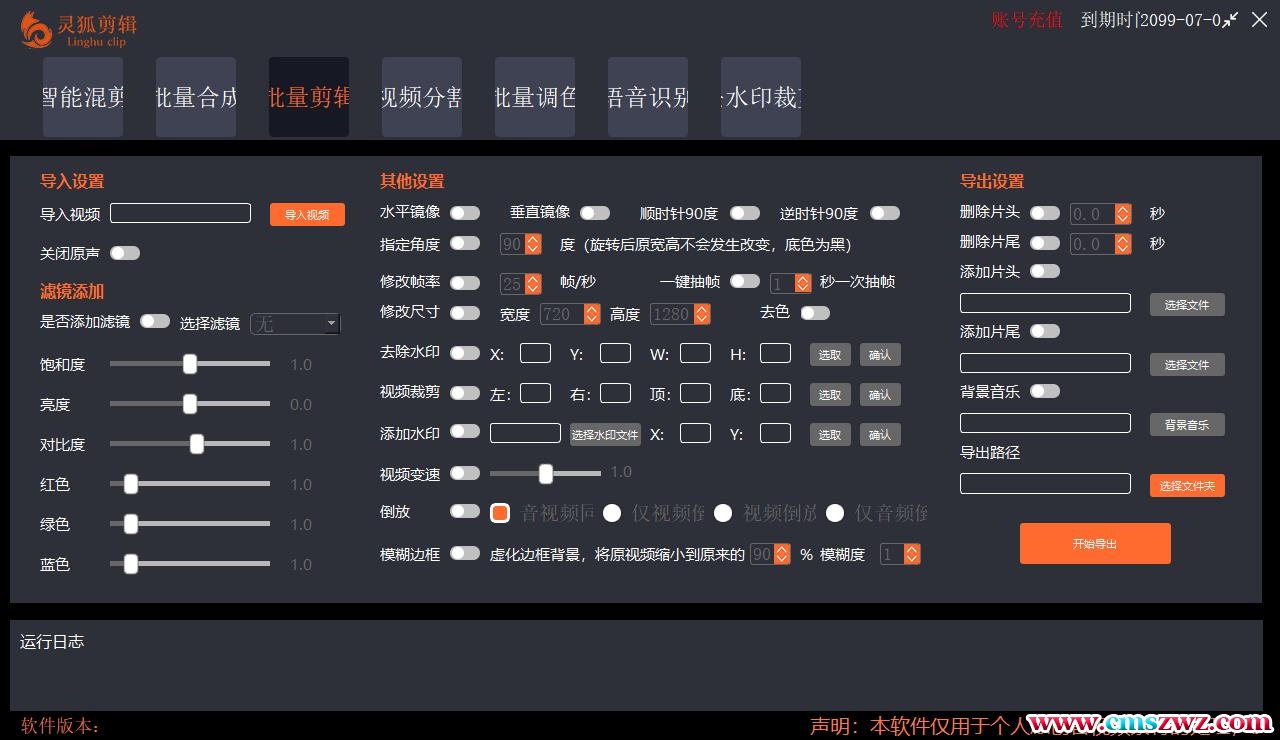The width and height of the screenshot is (1280, 740).
Task: Click the 选择水印文件 button
Action: click(605, 434)
